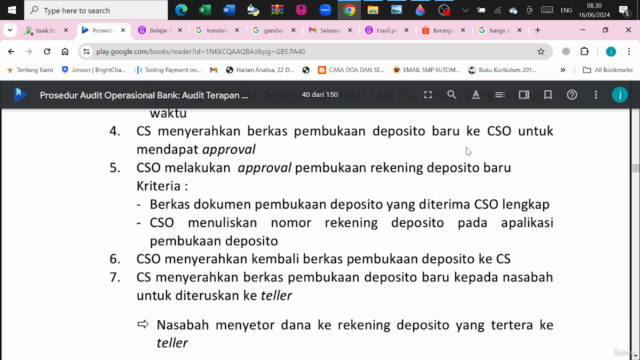
Task: Open reader more options menu
Action: (596, 95)
